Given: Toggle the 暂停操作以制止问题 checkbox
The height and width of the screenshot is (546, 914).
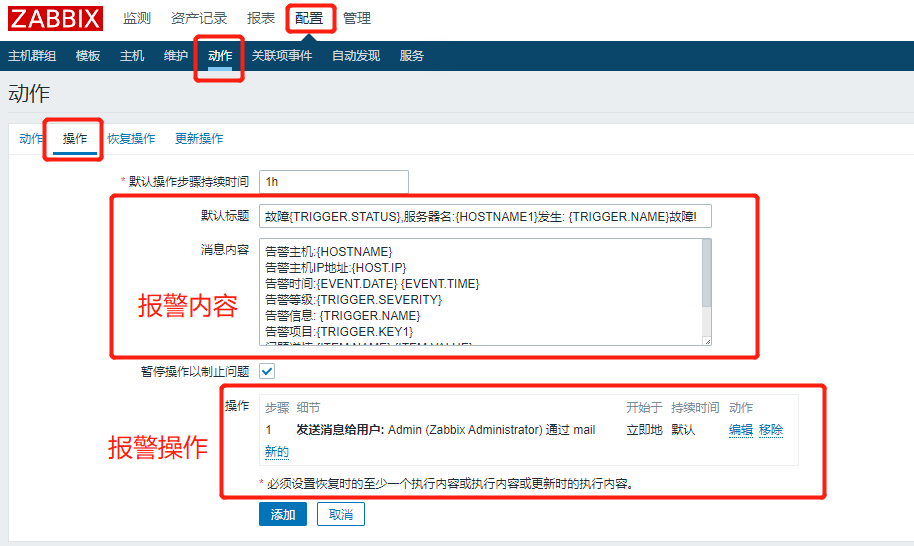Looking at the screenshot, I should [267, 371].
